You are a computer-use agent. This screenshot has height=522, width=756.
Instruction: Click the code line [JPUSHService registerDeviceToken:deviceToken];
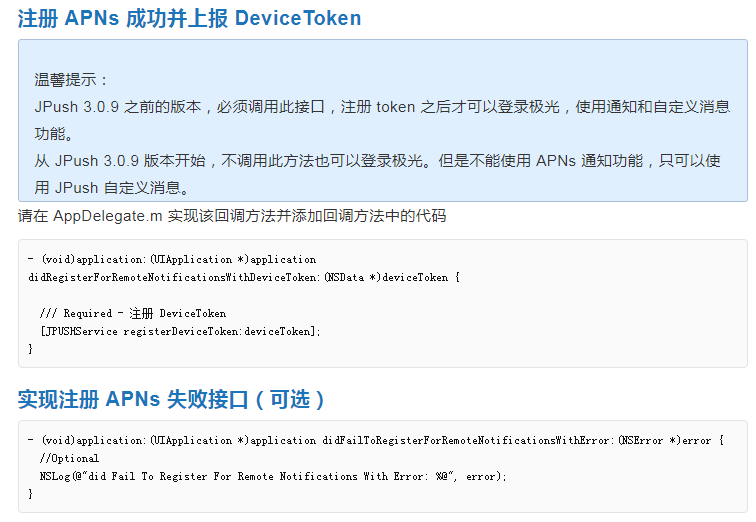coord(180,332)
